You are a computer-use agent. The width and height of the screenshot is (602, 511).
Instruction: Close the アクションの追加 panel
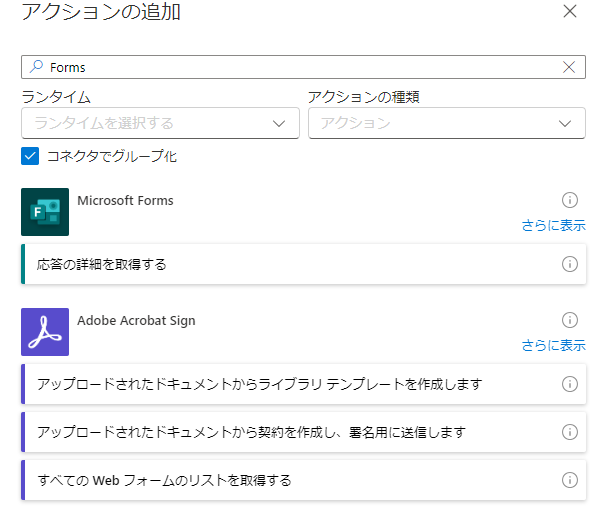click(570, 11)
